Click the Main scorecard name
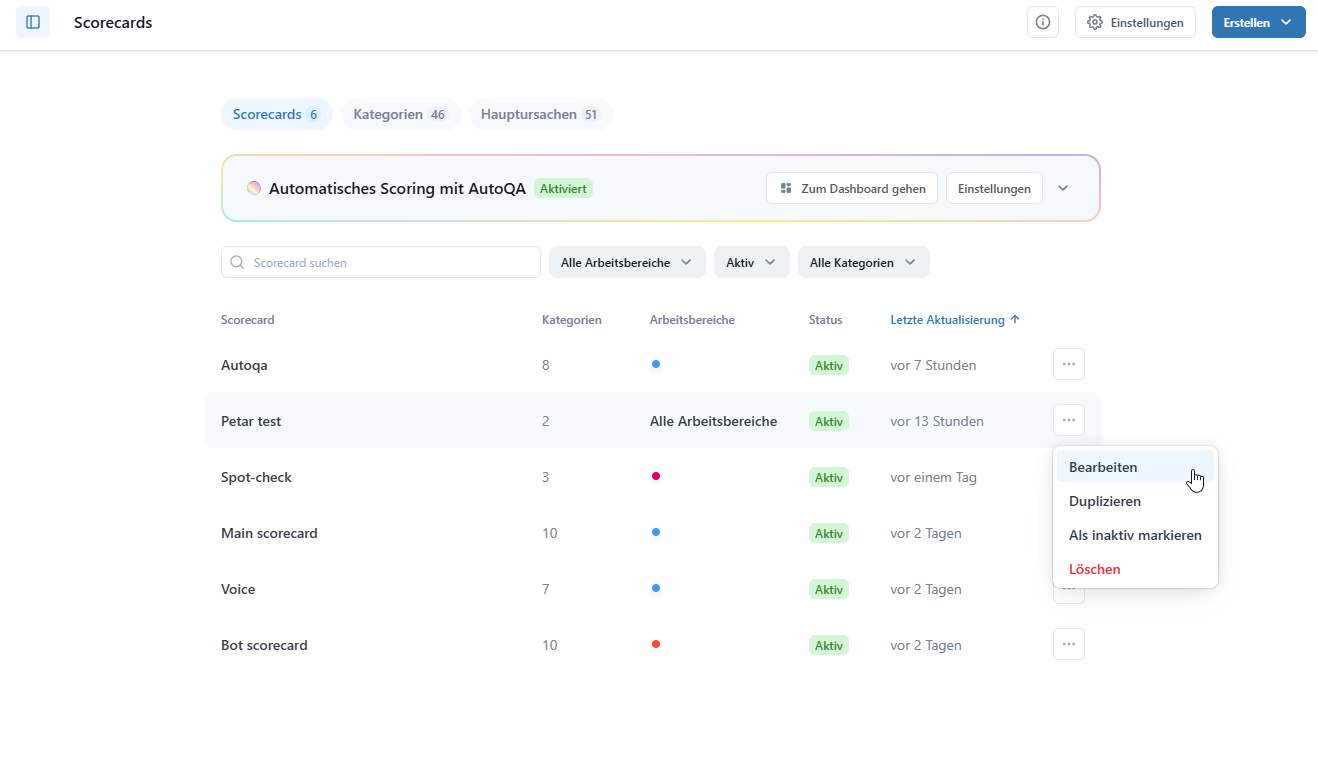This screenshot has width=1318, height=777. (x=269, y=533)
